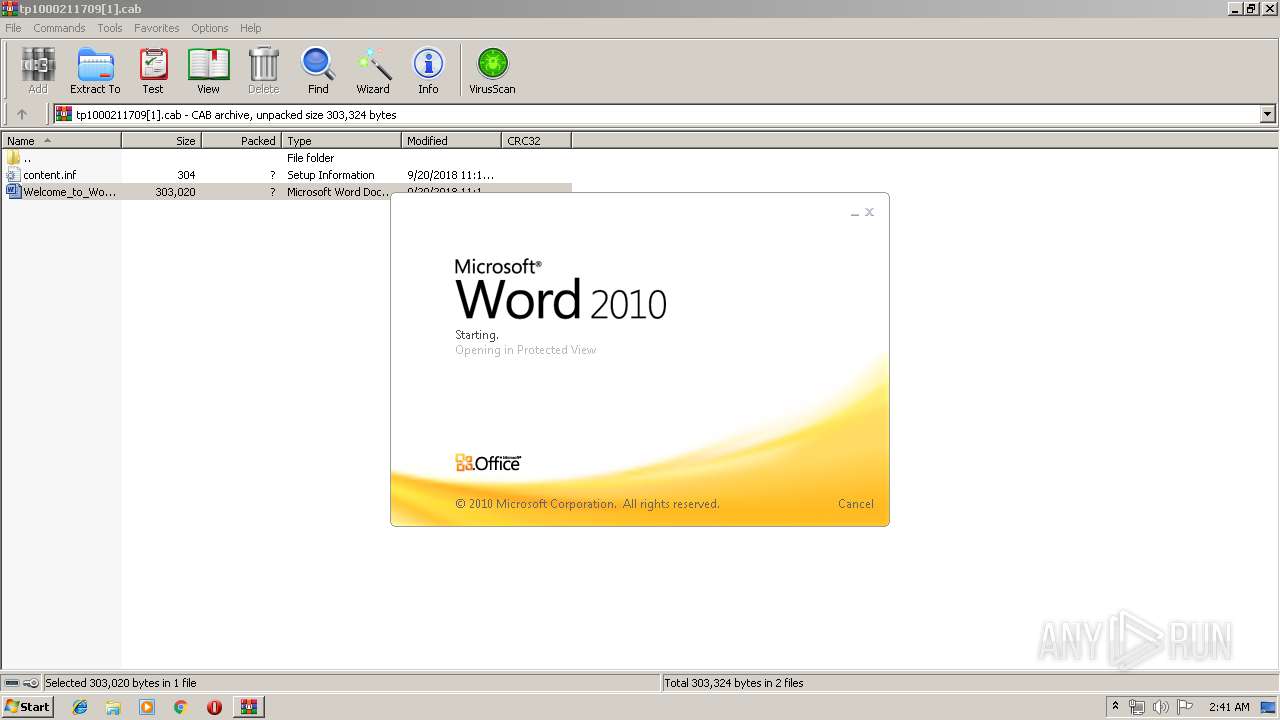
Task: Open the Windows Start menu
Action: (27, 707)
